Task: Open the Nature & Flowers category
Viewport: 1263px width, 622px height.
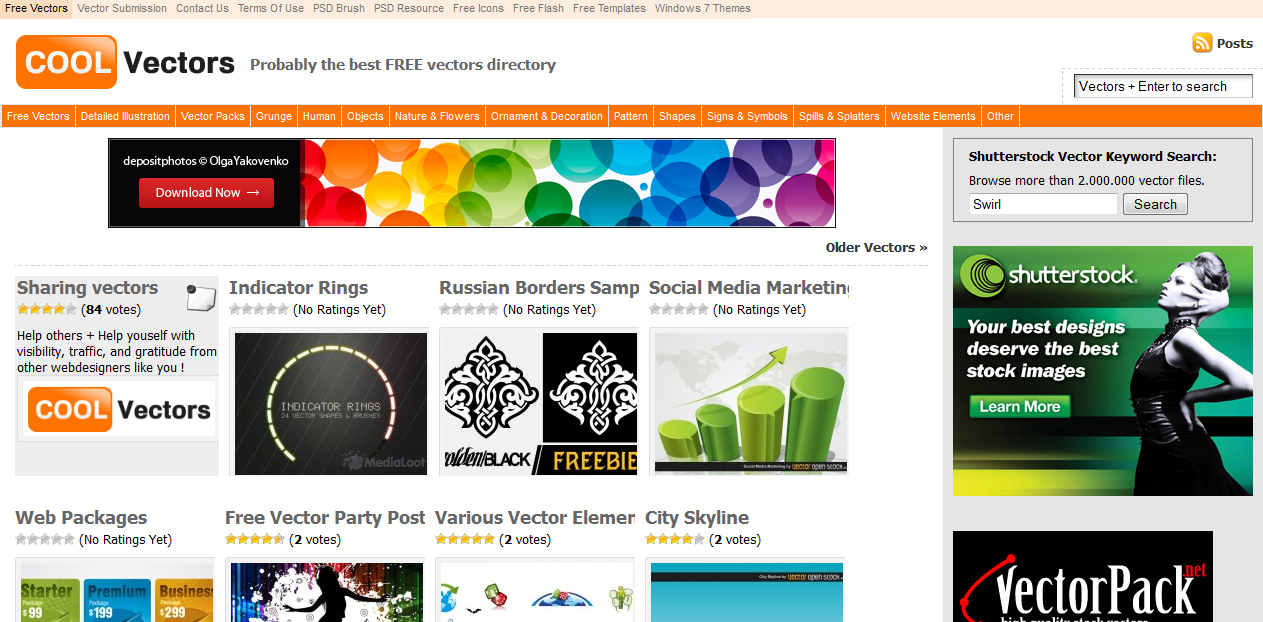Action: [437, 115]
